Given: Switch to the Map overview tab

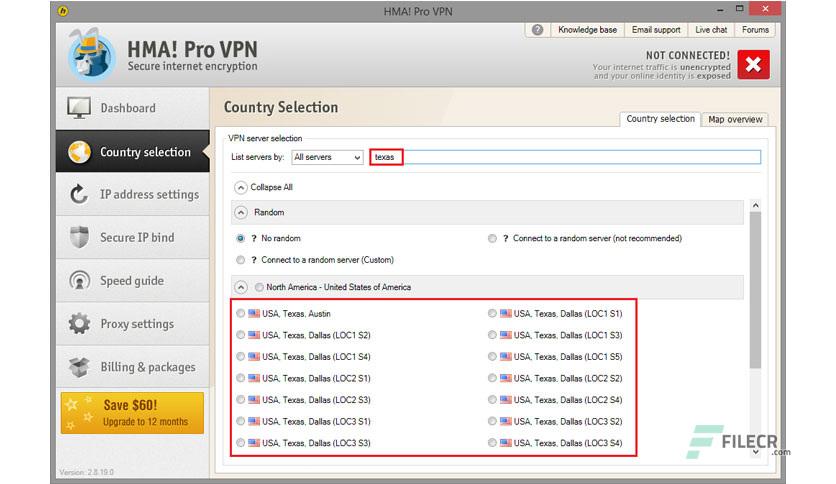Looking at the screenshot, I should [x=735, y=119].
